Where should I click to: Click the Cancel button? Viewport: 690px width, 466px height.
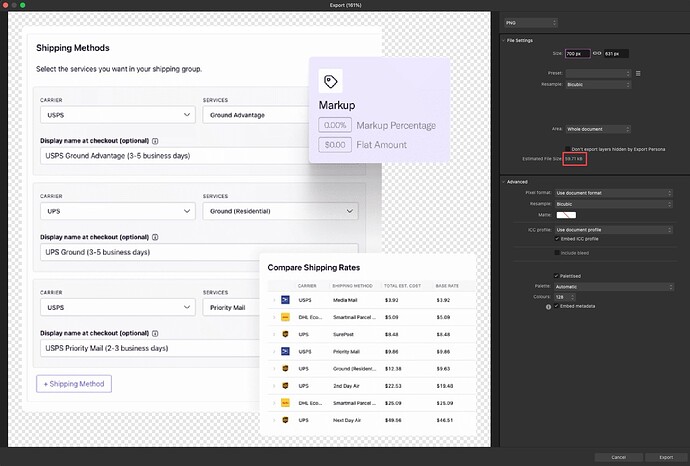pyautogui.click(x=618, y=457)
